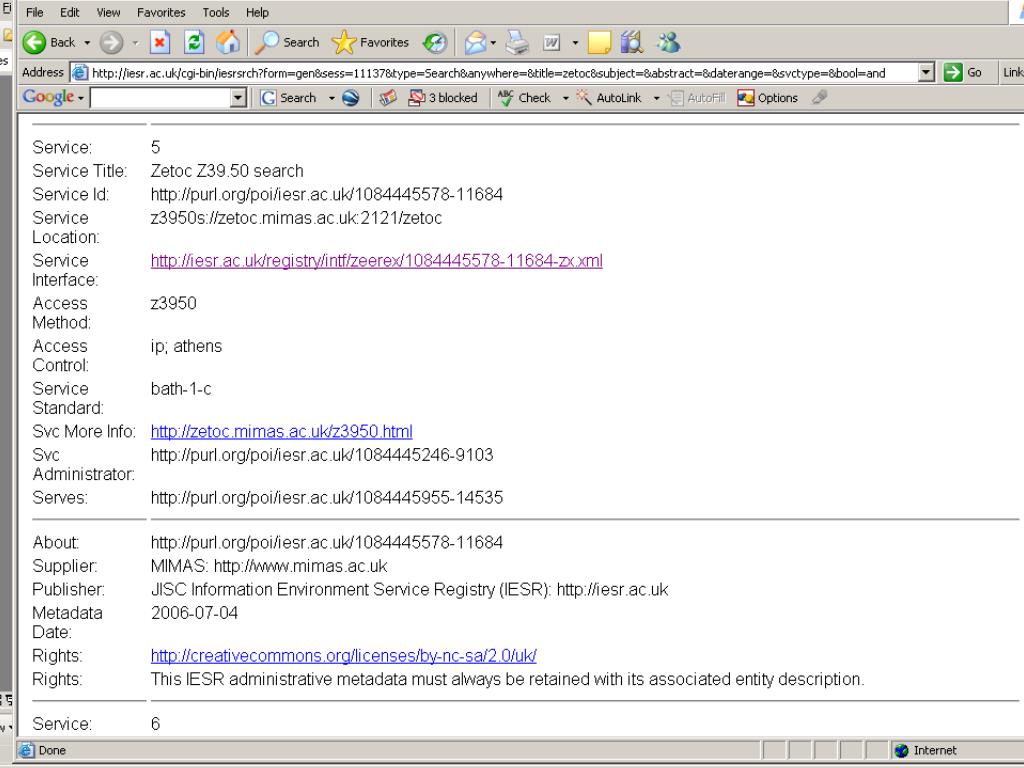Click the AutoFill button
The width and height of the screenshot is (1024, 768).
pos(697,98)
